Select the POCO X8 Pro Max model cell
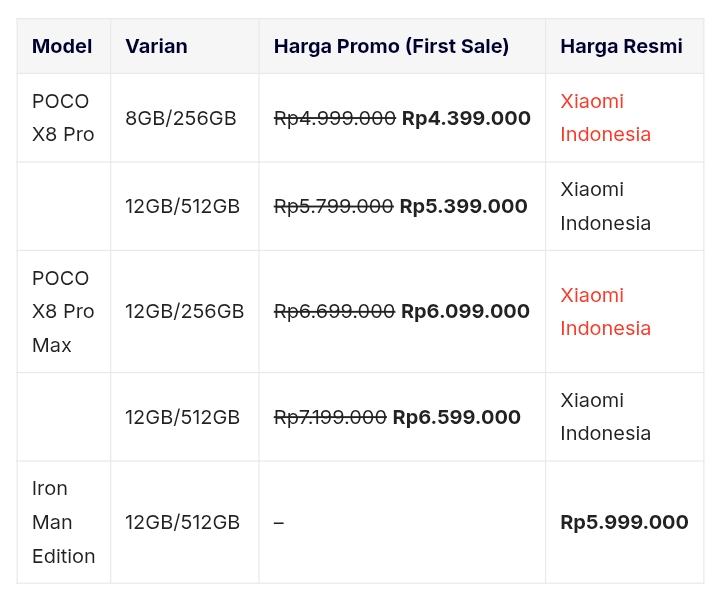The image size is (720, 598). pyautogui.click(x=63, y=311)
